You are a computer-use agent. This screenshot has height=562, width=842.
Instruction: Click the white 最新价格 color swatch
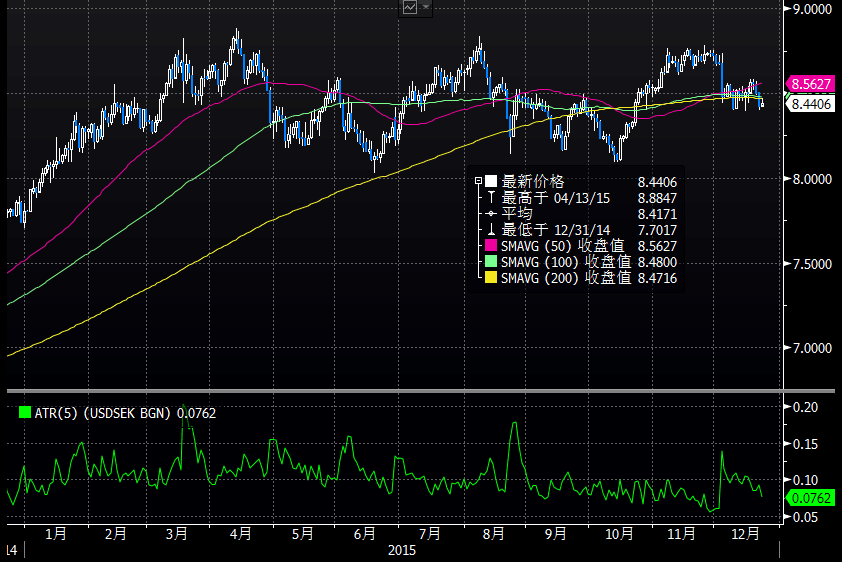491,182
